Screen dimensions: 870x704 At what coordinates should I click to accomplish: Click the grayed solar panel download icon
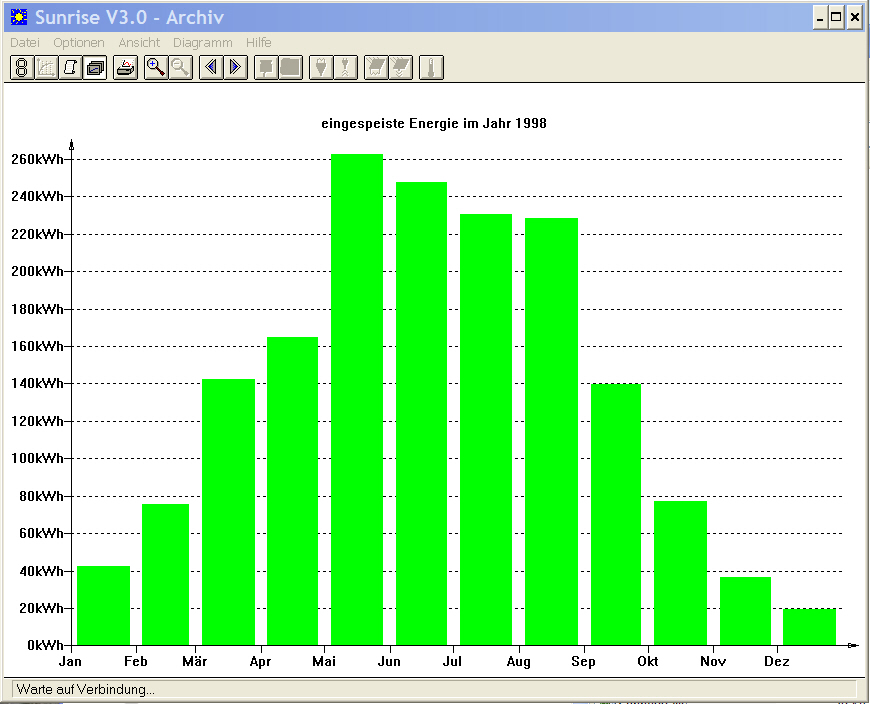(400, 68)
